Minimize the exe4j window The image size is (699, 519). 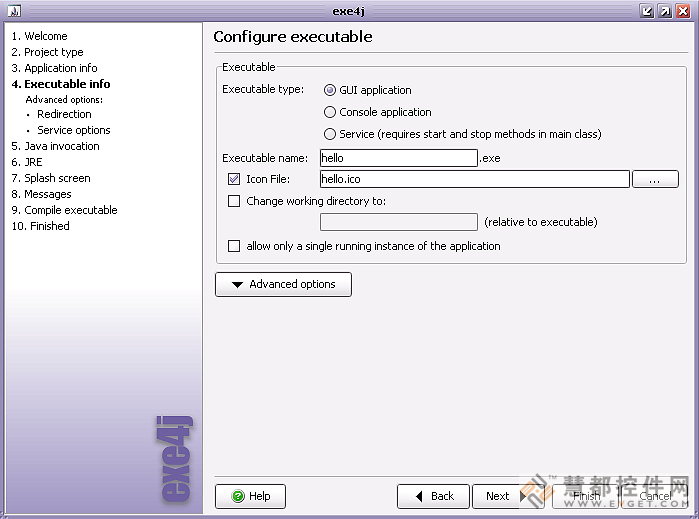click(647, 11)
